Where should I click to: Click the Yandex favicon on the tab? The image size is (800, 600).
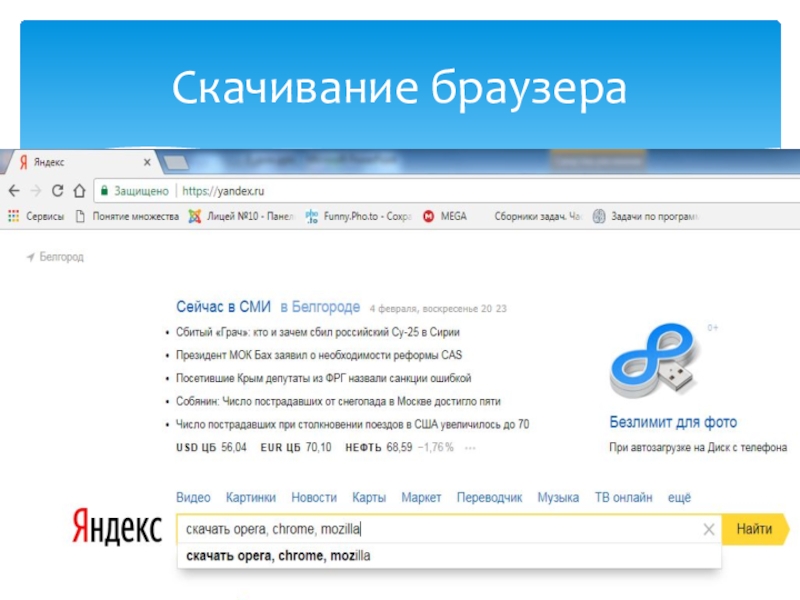click(x=23, y=162)
